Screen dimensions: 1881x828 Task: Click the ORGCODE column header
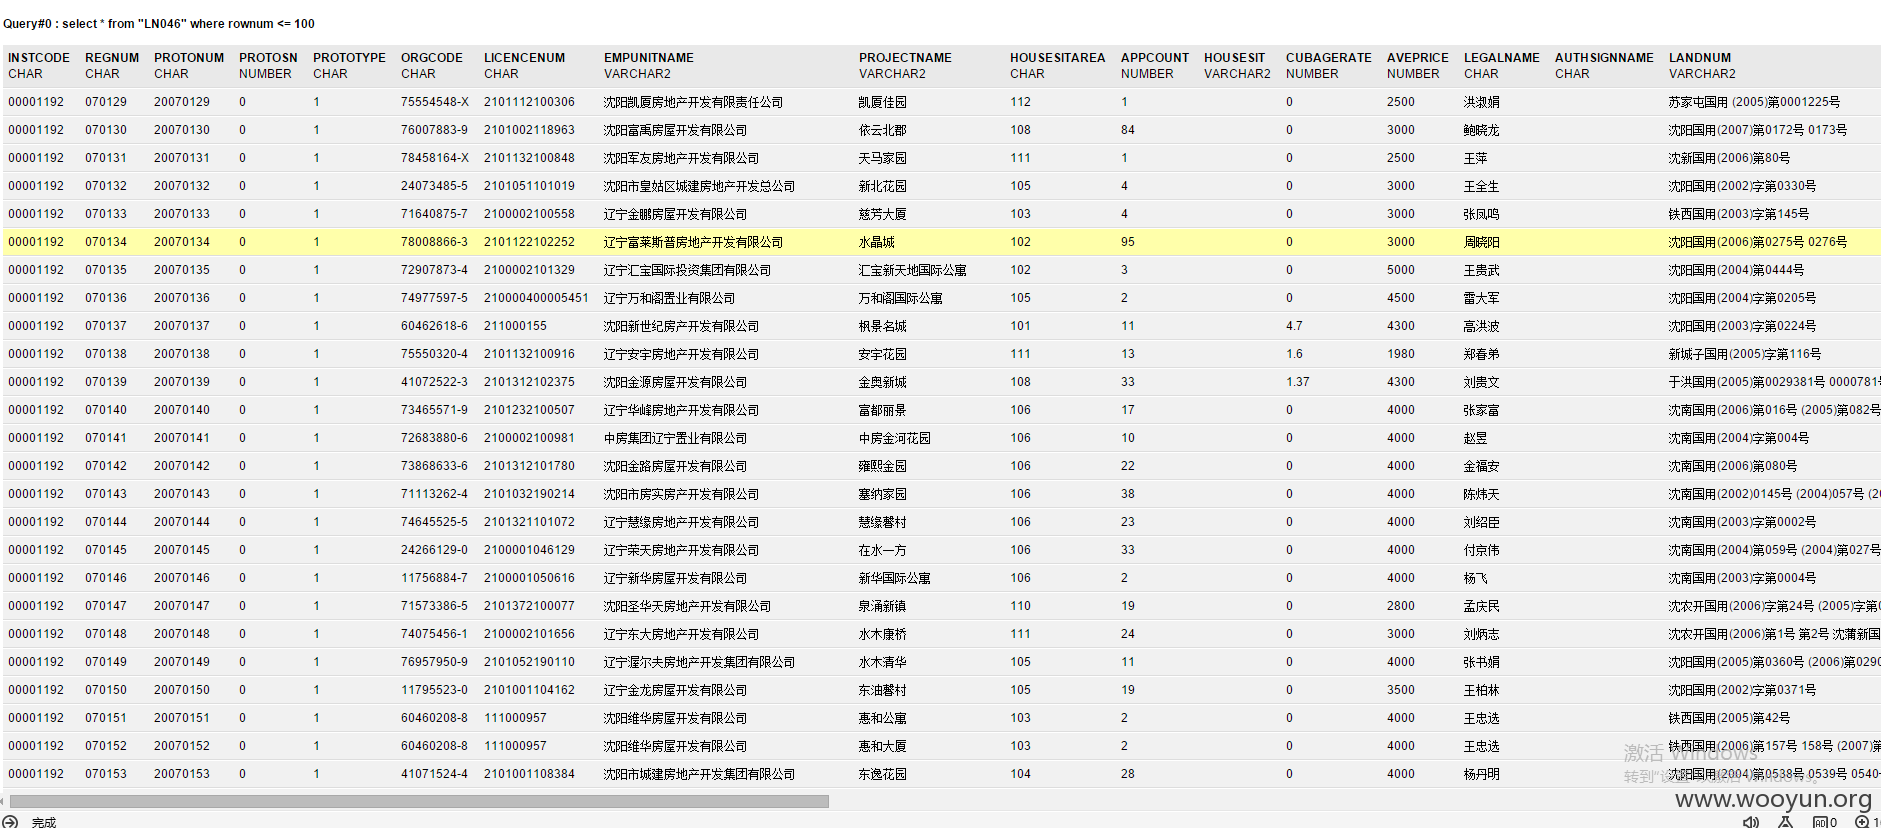click(x=432, y=58)
